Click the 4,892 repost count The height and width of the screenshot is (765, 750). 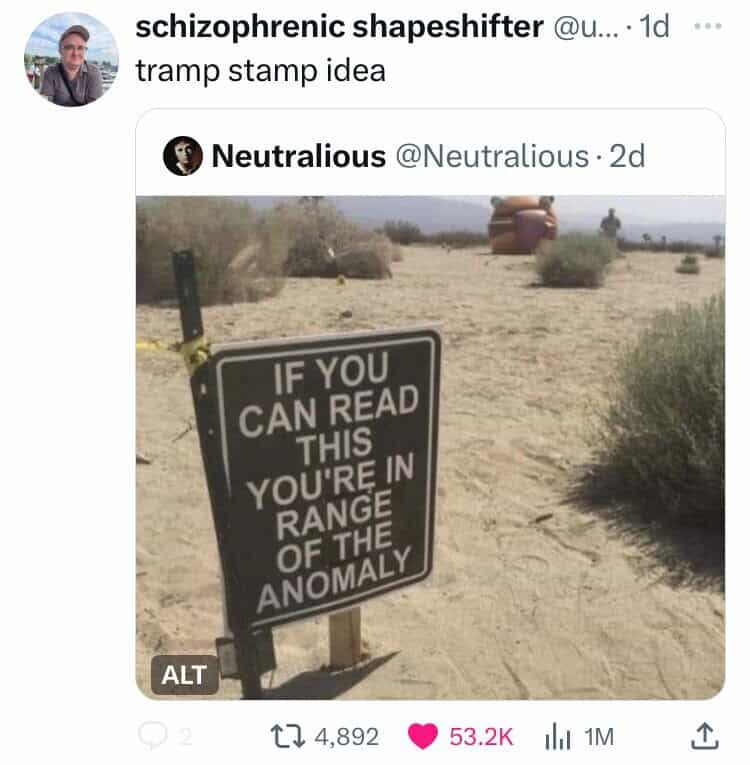(x=347, y=737)
